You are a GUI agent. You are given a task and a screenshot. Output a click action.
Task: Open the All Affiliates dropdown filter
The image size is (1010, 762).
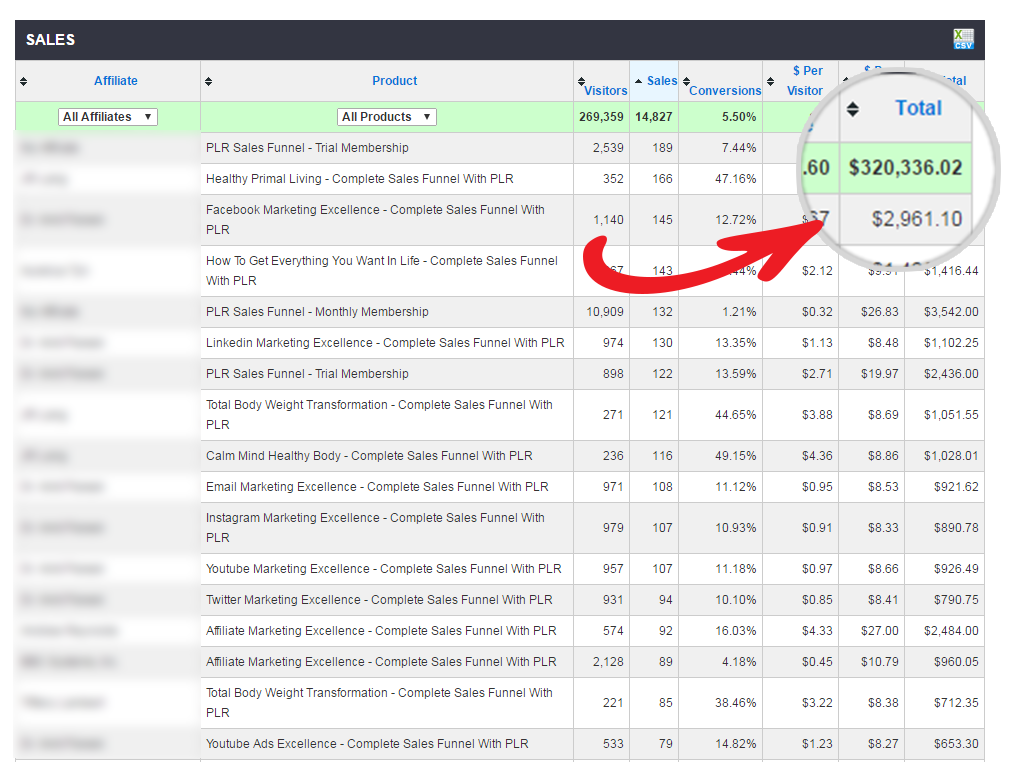(108, 117)
